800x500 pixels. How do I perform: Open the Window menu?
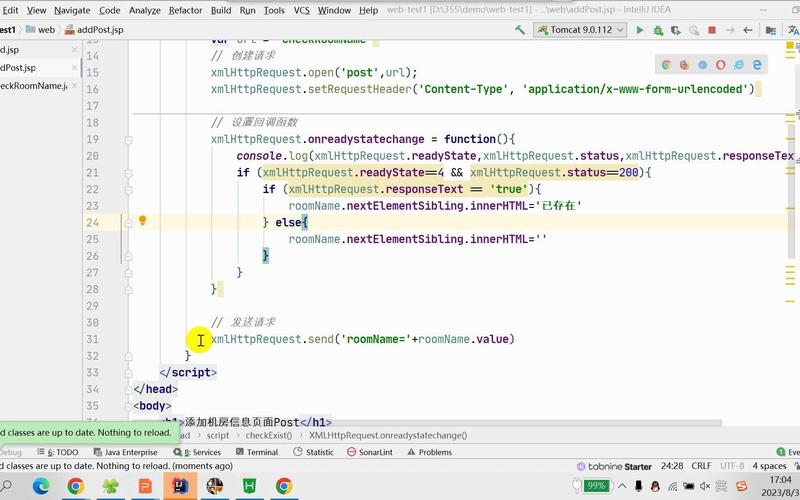(x=334, y=10)
